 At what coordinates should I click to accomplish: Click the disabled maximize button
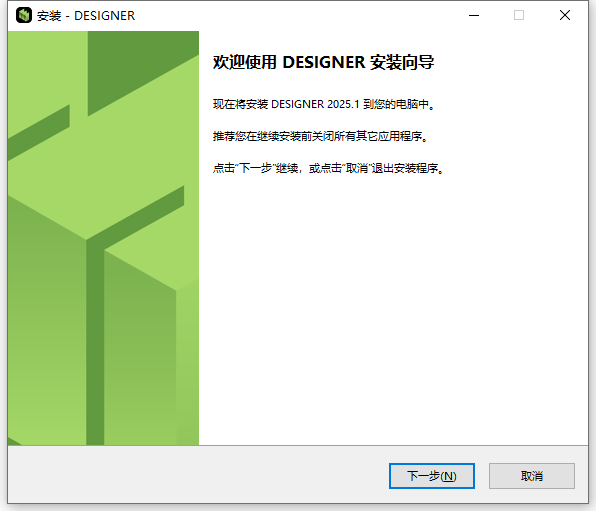(519, 15)
